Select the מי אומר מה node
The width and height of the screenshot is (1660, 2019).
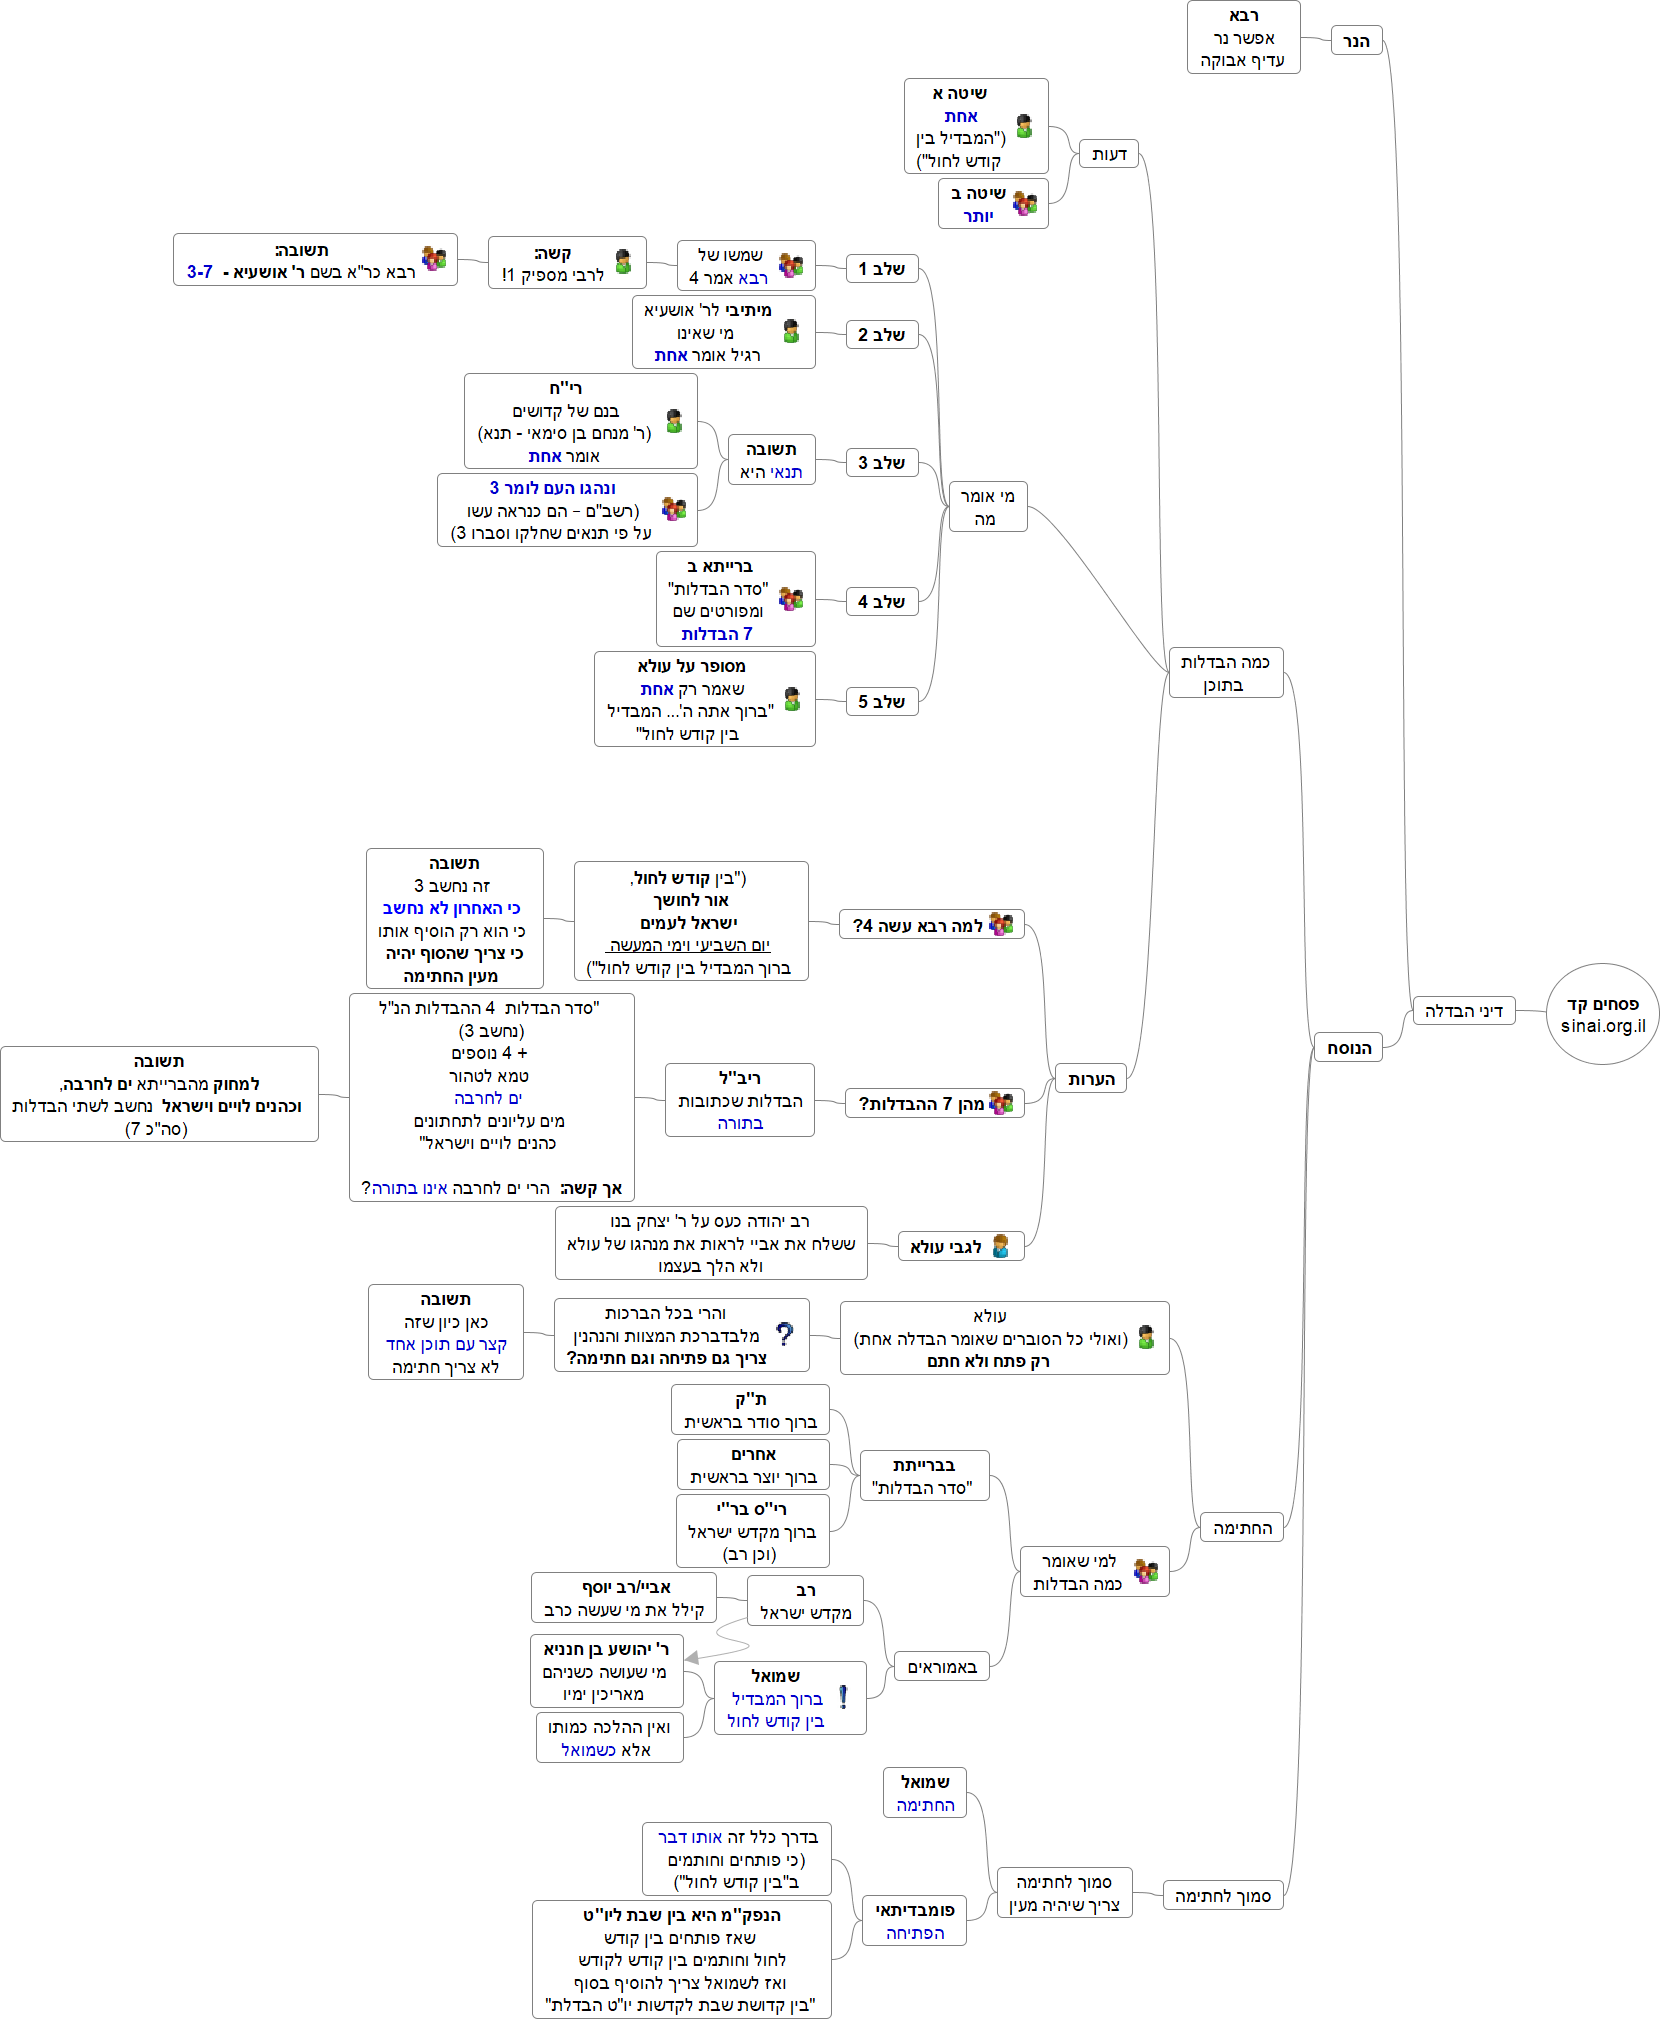coord(987,507)
